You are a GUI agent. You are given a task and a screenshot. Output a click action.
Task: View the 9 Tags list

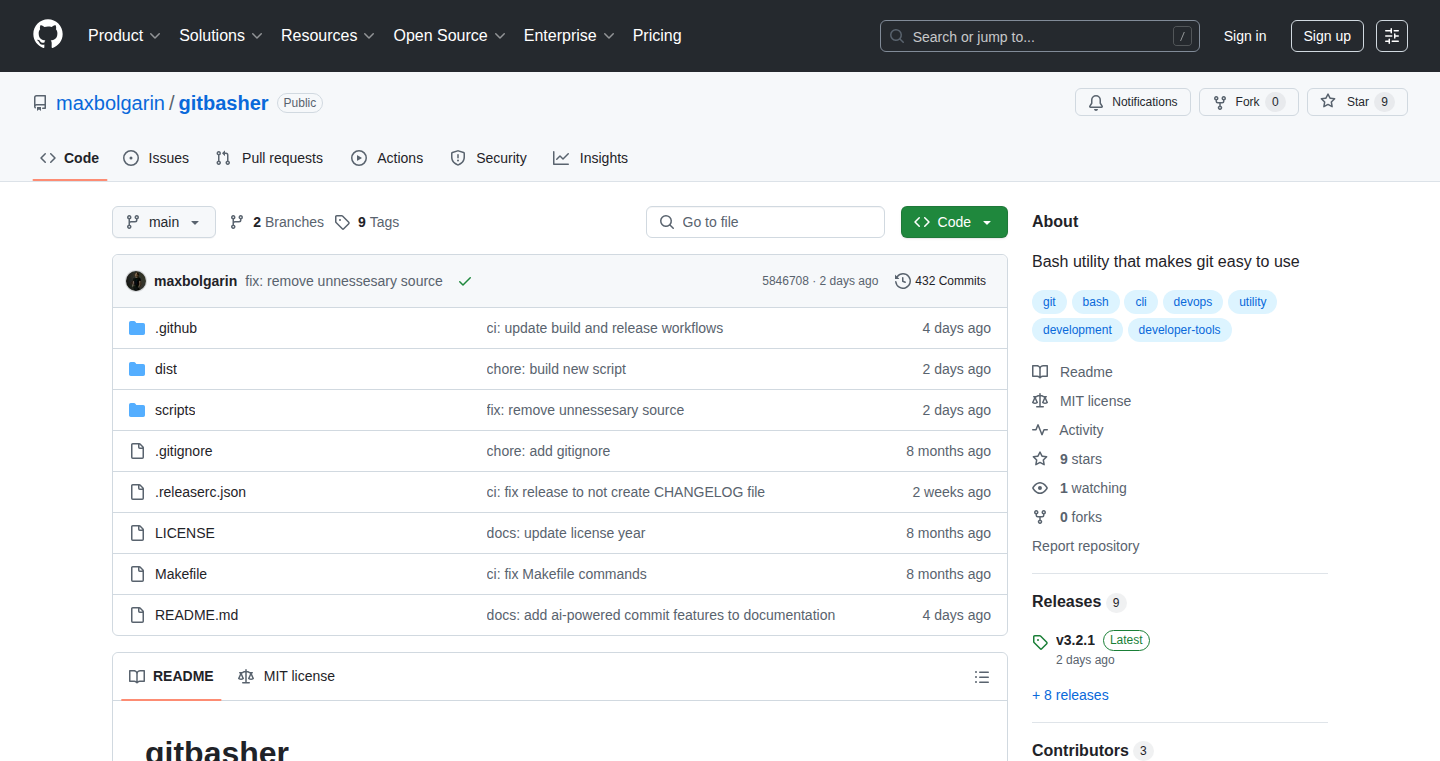click(x=367, y=222)
